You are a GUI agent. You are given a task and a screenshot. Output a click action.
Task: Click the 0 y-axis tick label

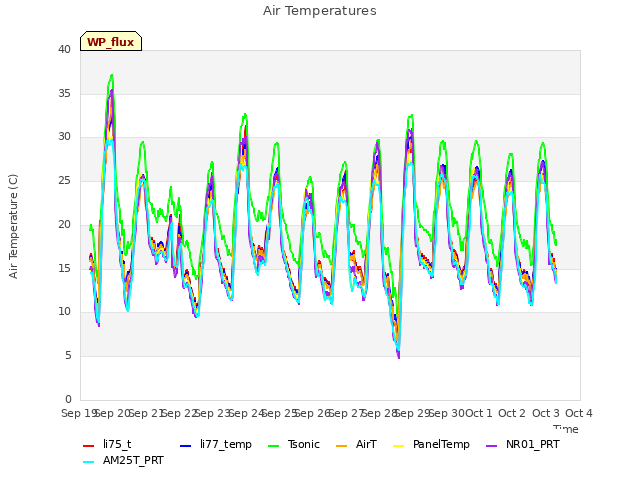pyautogui.click(x=68, y=399)
